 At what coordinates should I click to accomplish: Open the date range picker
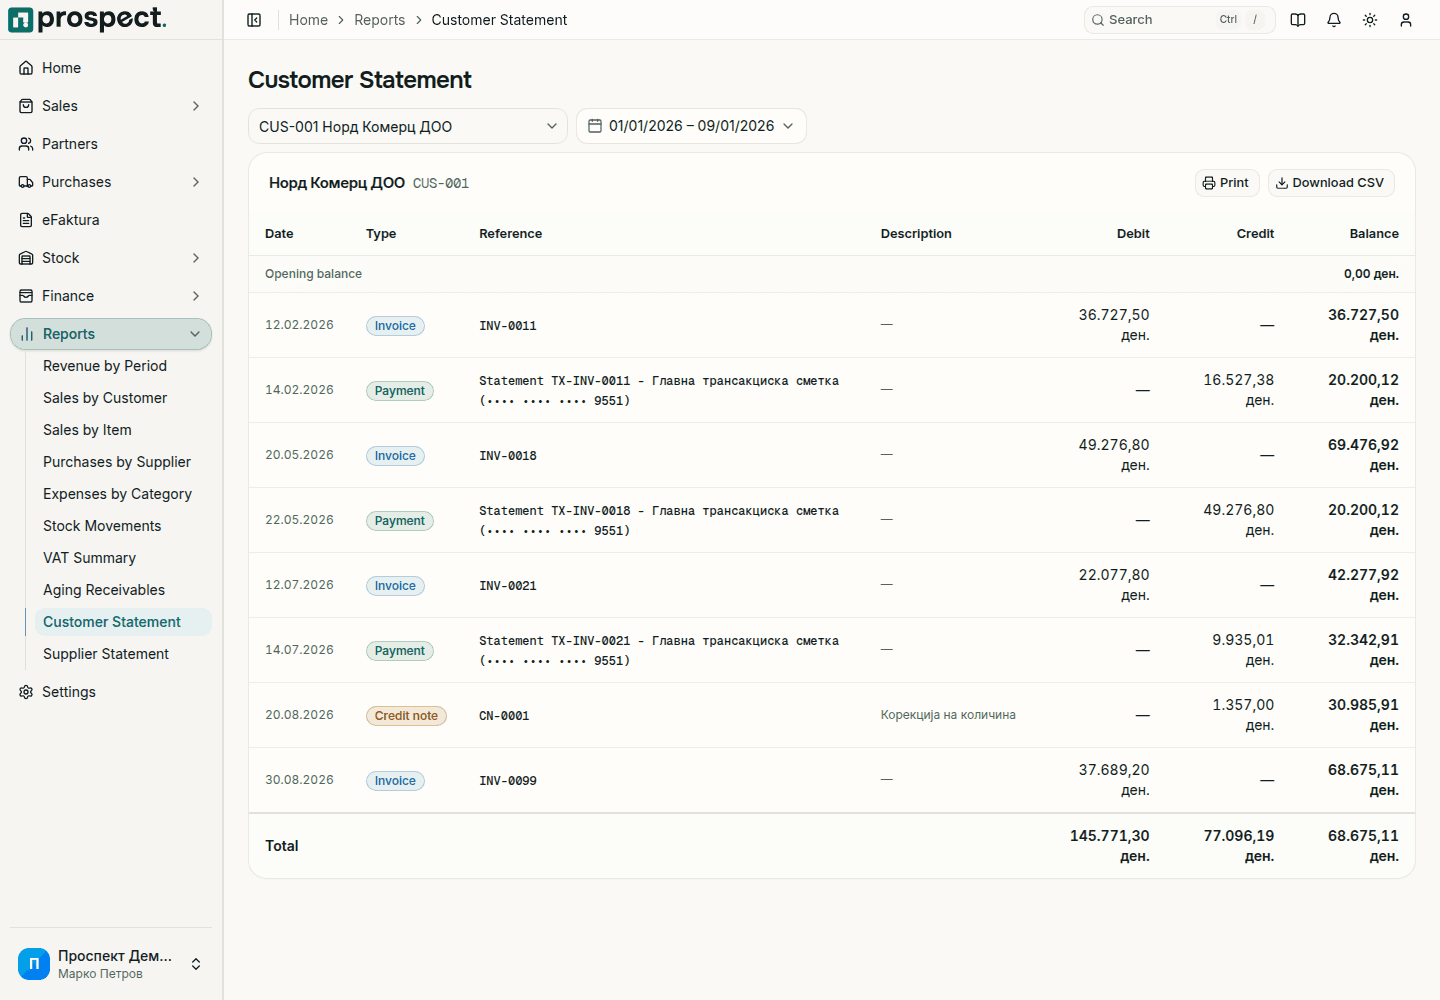[691, 126]
